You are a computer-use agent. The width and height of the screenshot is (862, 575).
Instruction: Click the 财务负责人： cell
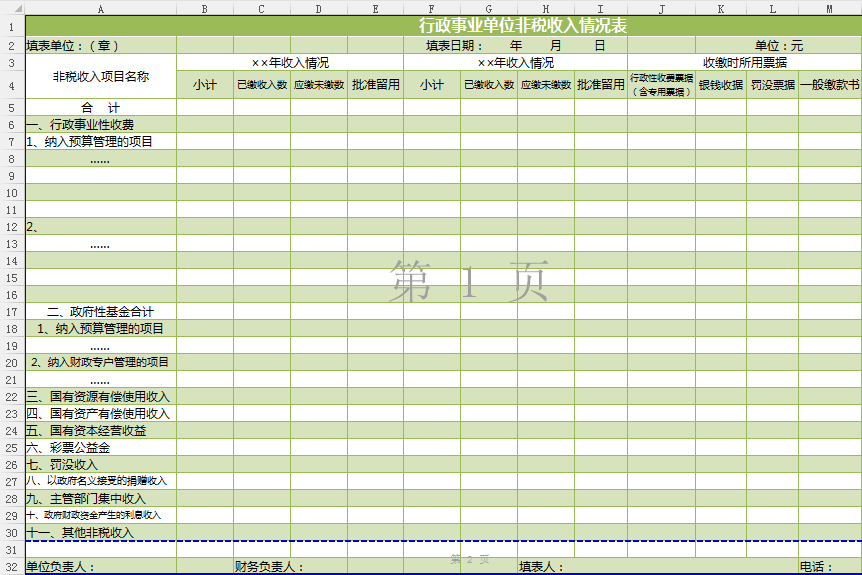269,567
